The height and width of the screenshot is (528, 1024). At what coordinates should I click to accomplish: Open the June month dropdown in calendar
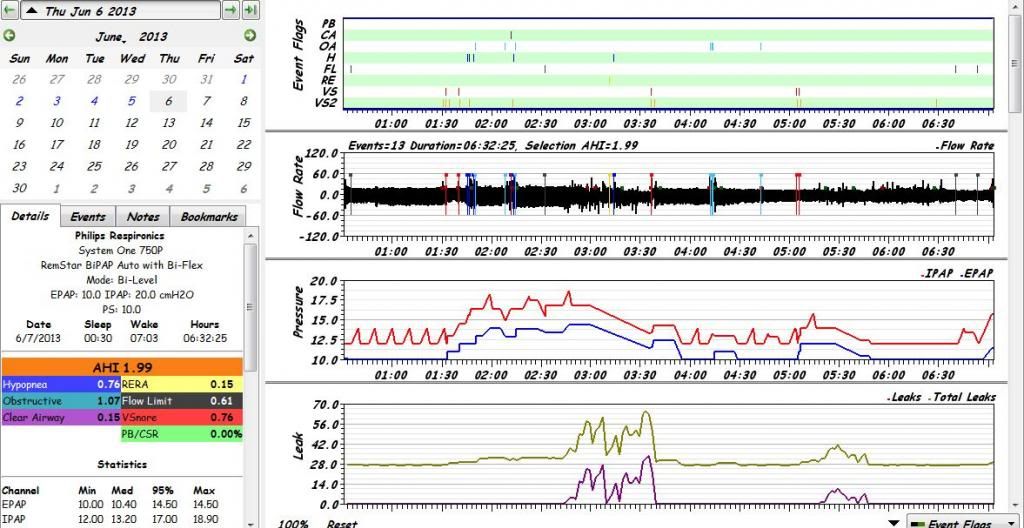(x=112, y=37)
